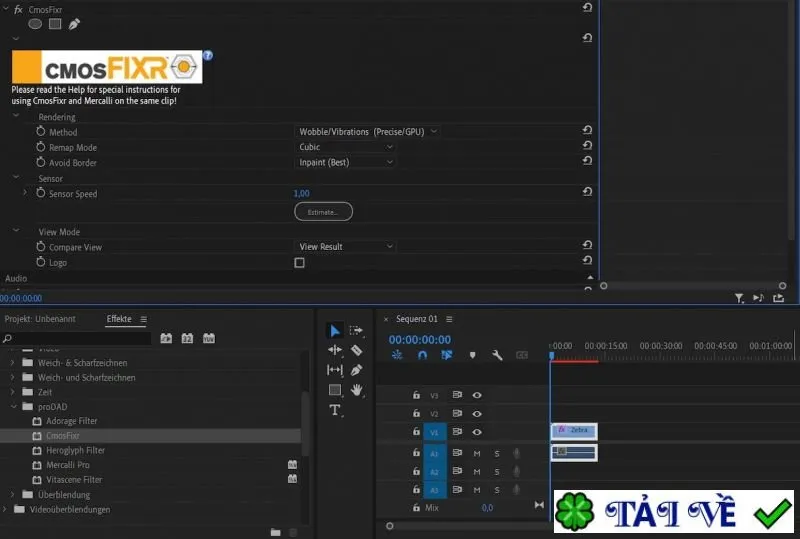Select the Type tool
The image size is (800, 539).
(335, 410)
